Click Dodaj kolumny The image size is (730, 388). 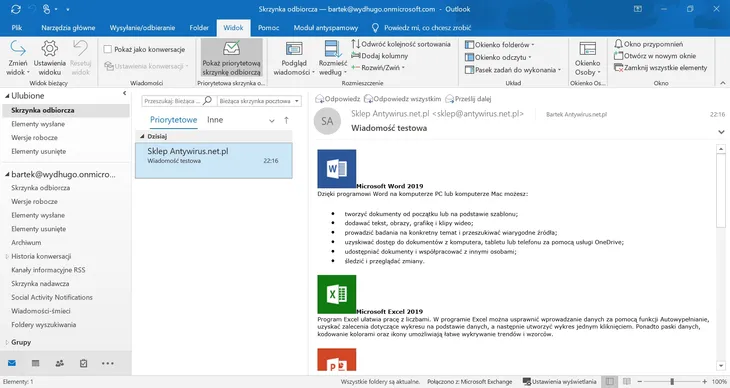[x=379, y=56]
